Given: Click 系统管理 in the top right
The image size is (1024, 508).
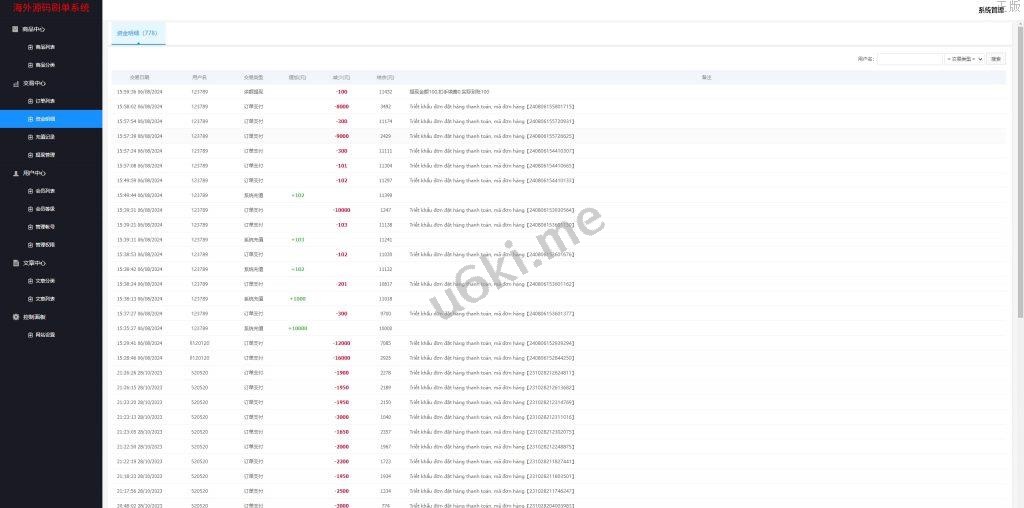Looking at the screenshot, I should click(990, 9).
